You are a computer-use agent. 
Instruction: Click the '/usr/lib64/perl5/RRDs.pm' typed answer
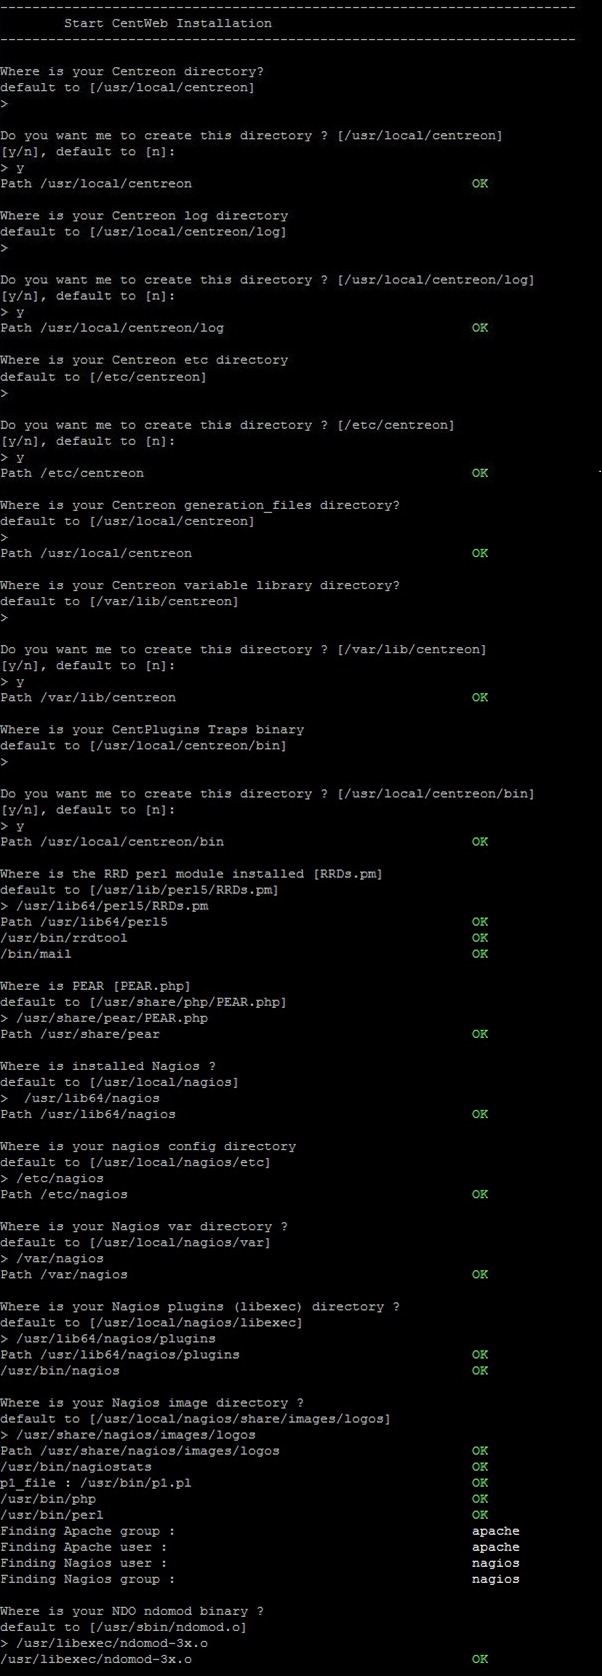click(x=112, y=906)
